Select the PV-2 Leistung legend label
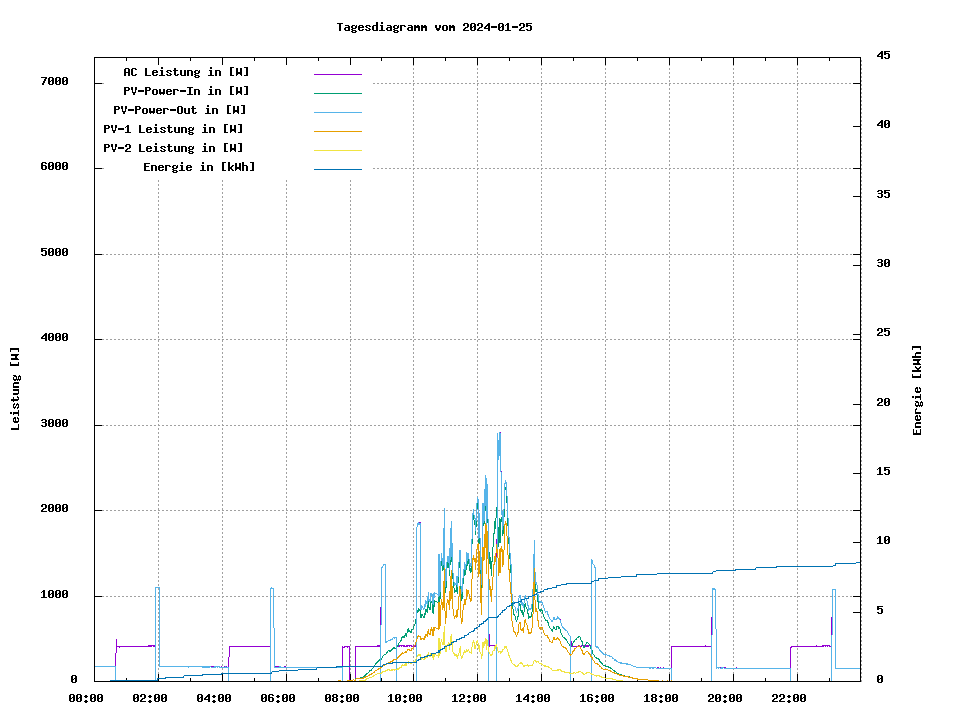The height and width of the screenshot is (720, 960). tap(173, 148)
